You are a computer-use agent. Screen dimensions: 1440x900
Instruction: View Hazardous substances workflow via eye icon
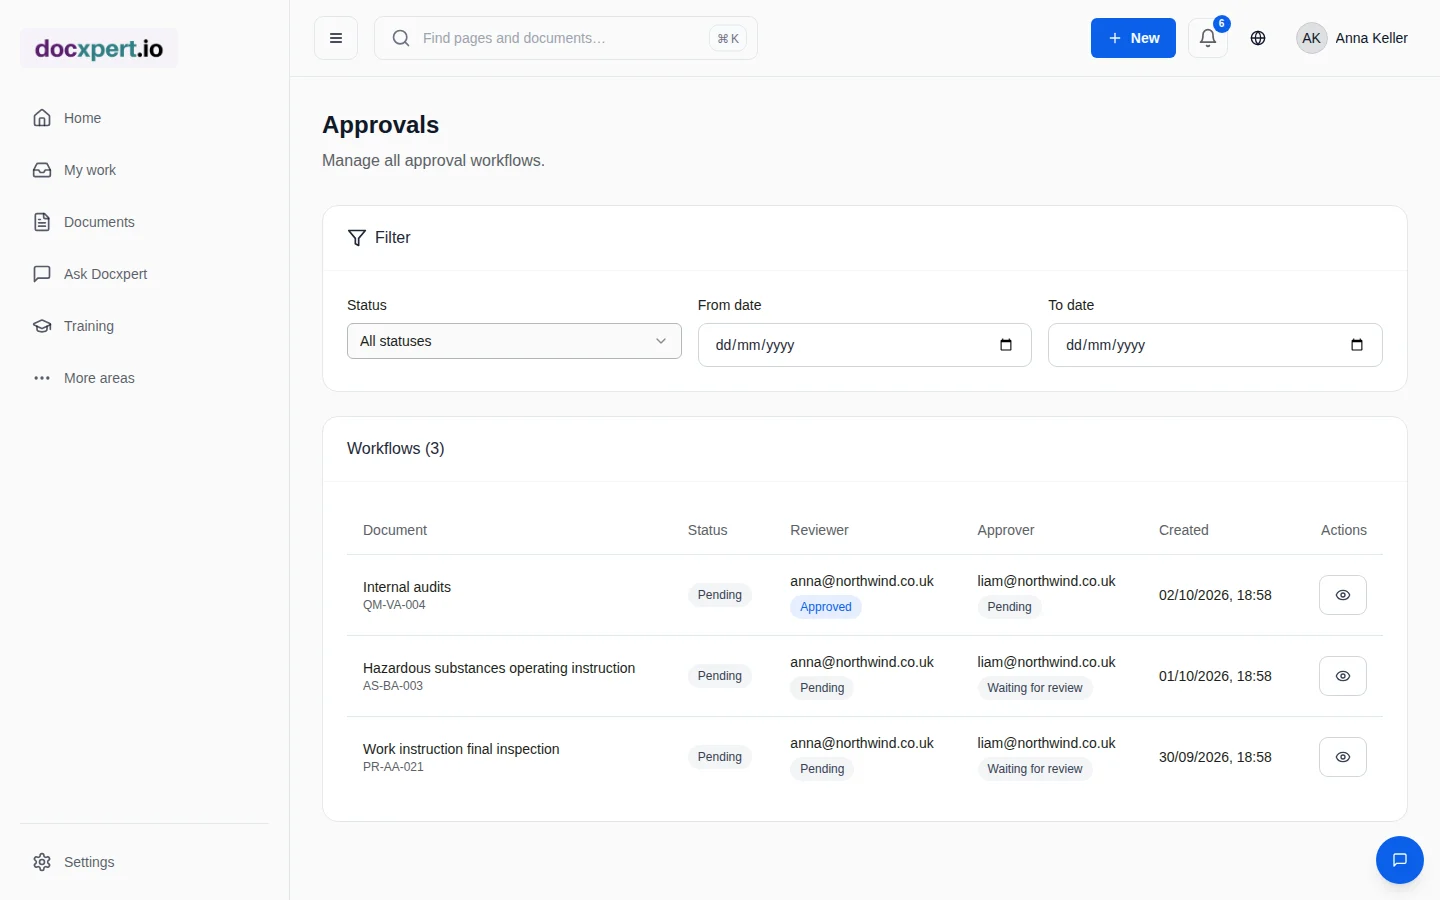click(x=1343, y=676)
